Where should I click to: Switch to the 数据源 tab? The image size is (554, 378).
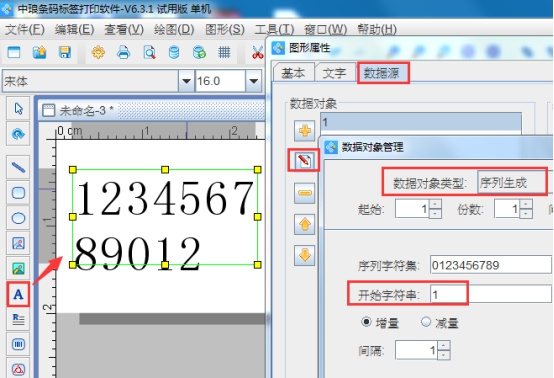tap(382, 73)
